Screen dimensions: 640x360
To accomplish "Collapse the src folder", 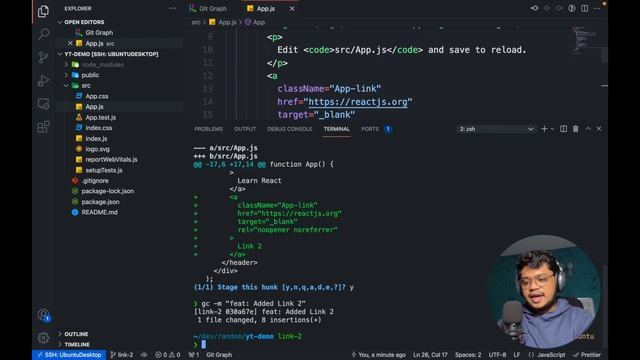I will (x=86, y=86).
